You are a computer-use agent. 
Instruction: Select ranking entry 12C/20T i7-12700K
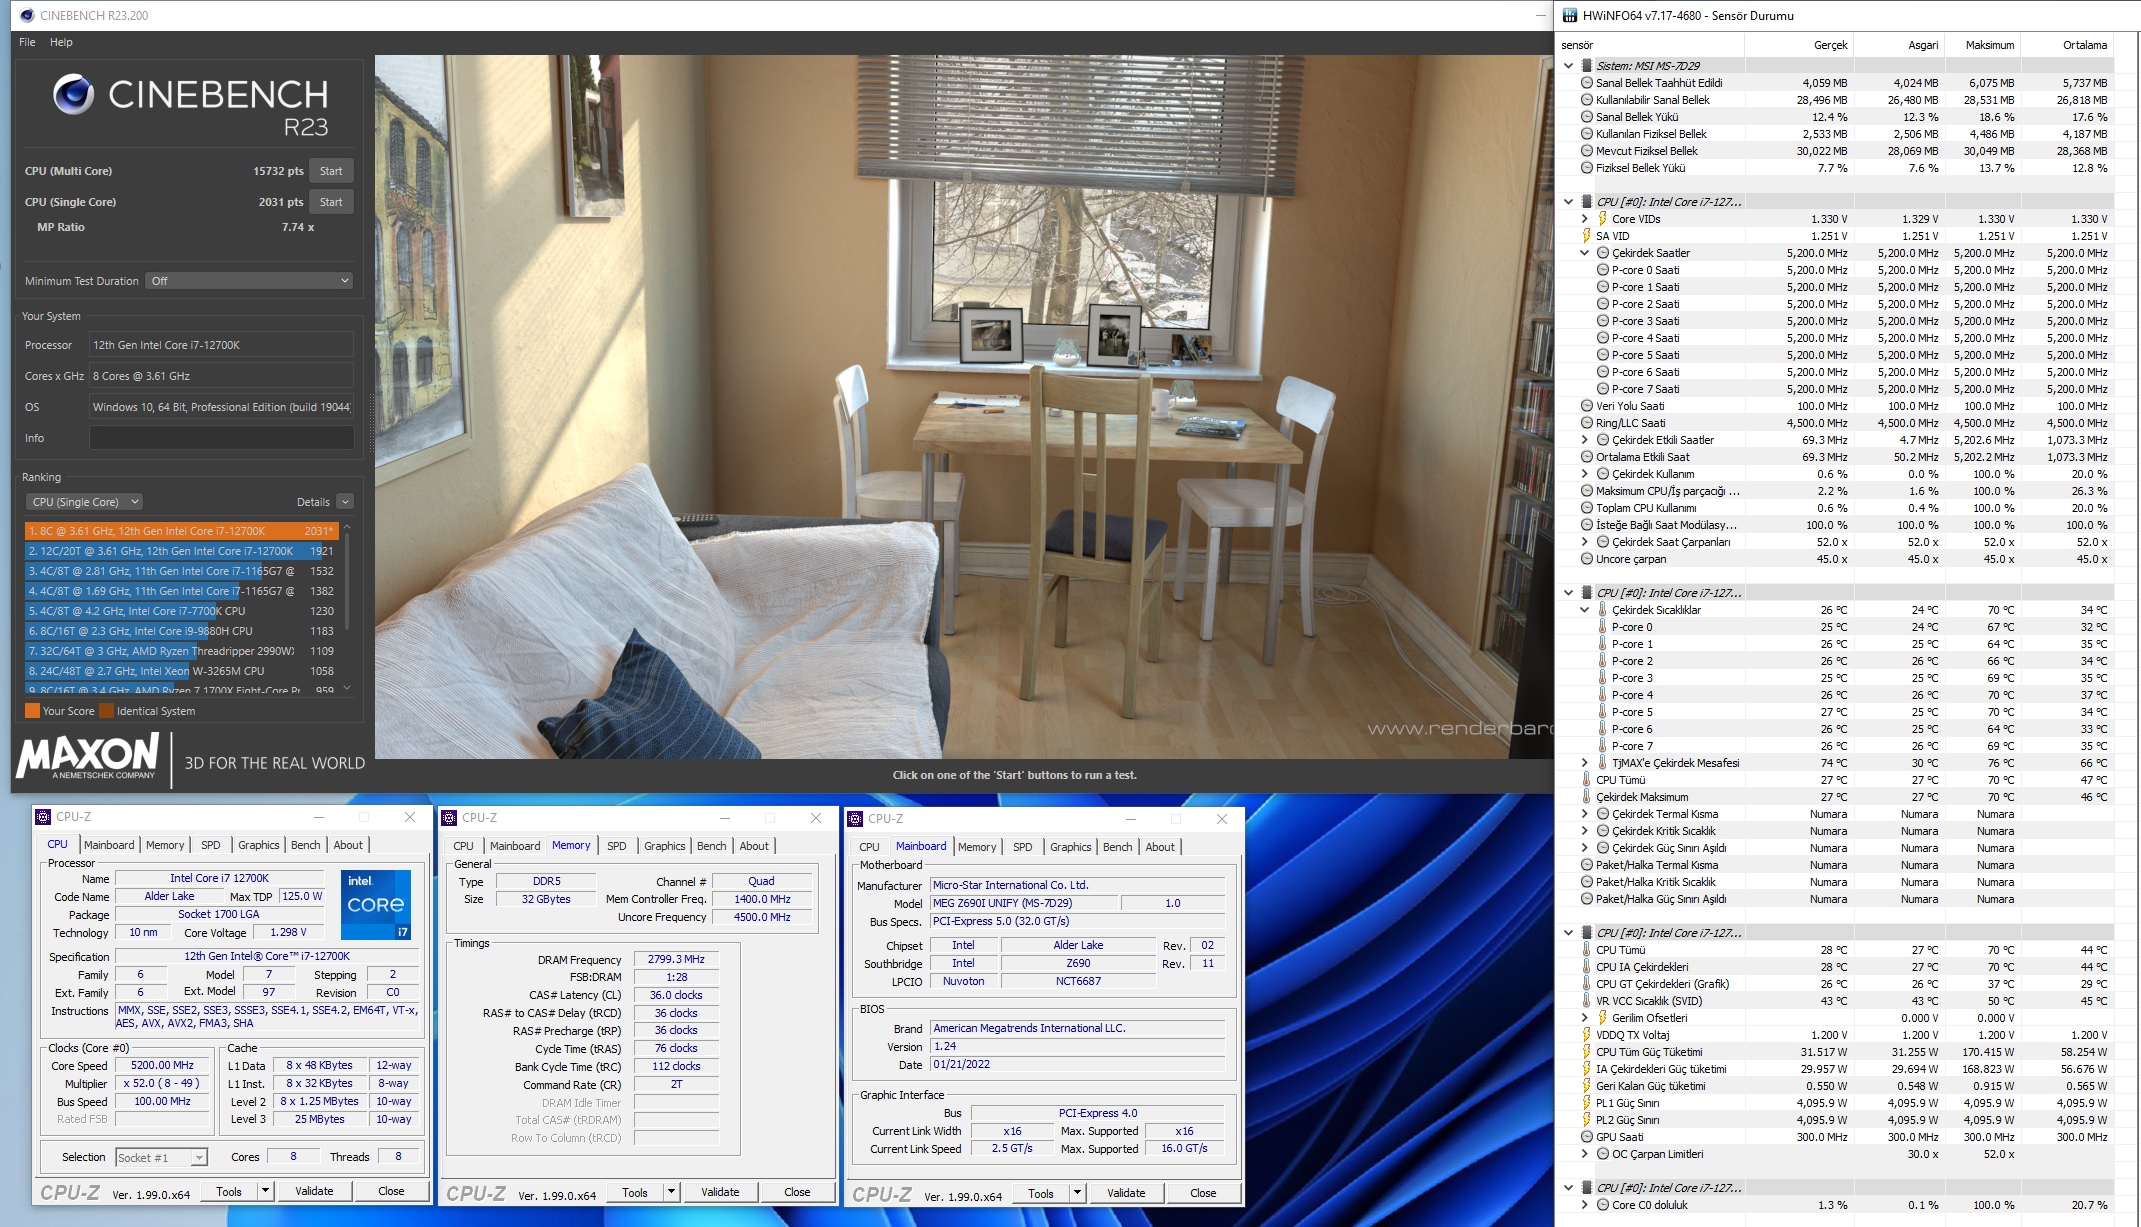180,551
